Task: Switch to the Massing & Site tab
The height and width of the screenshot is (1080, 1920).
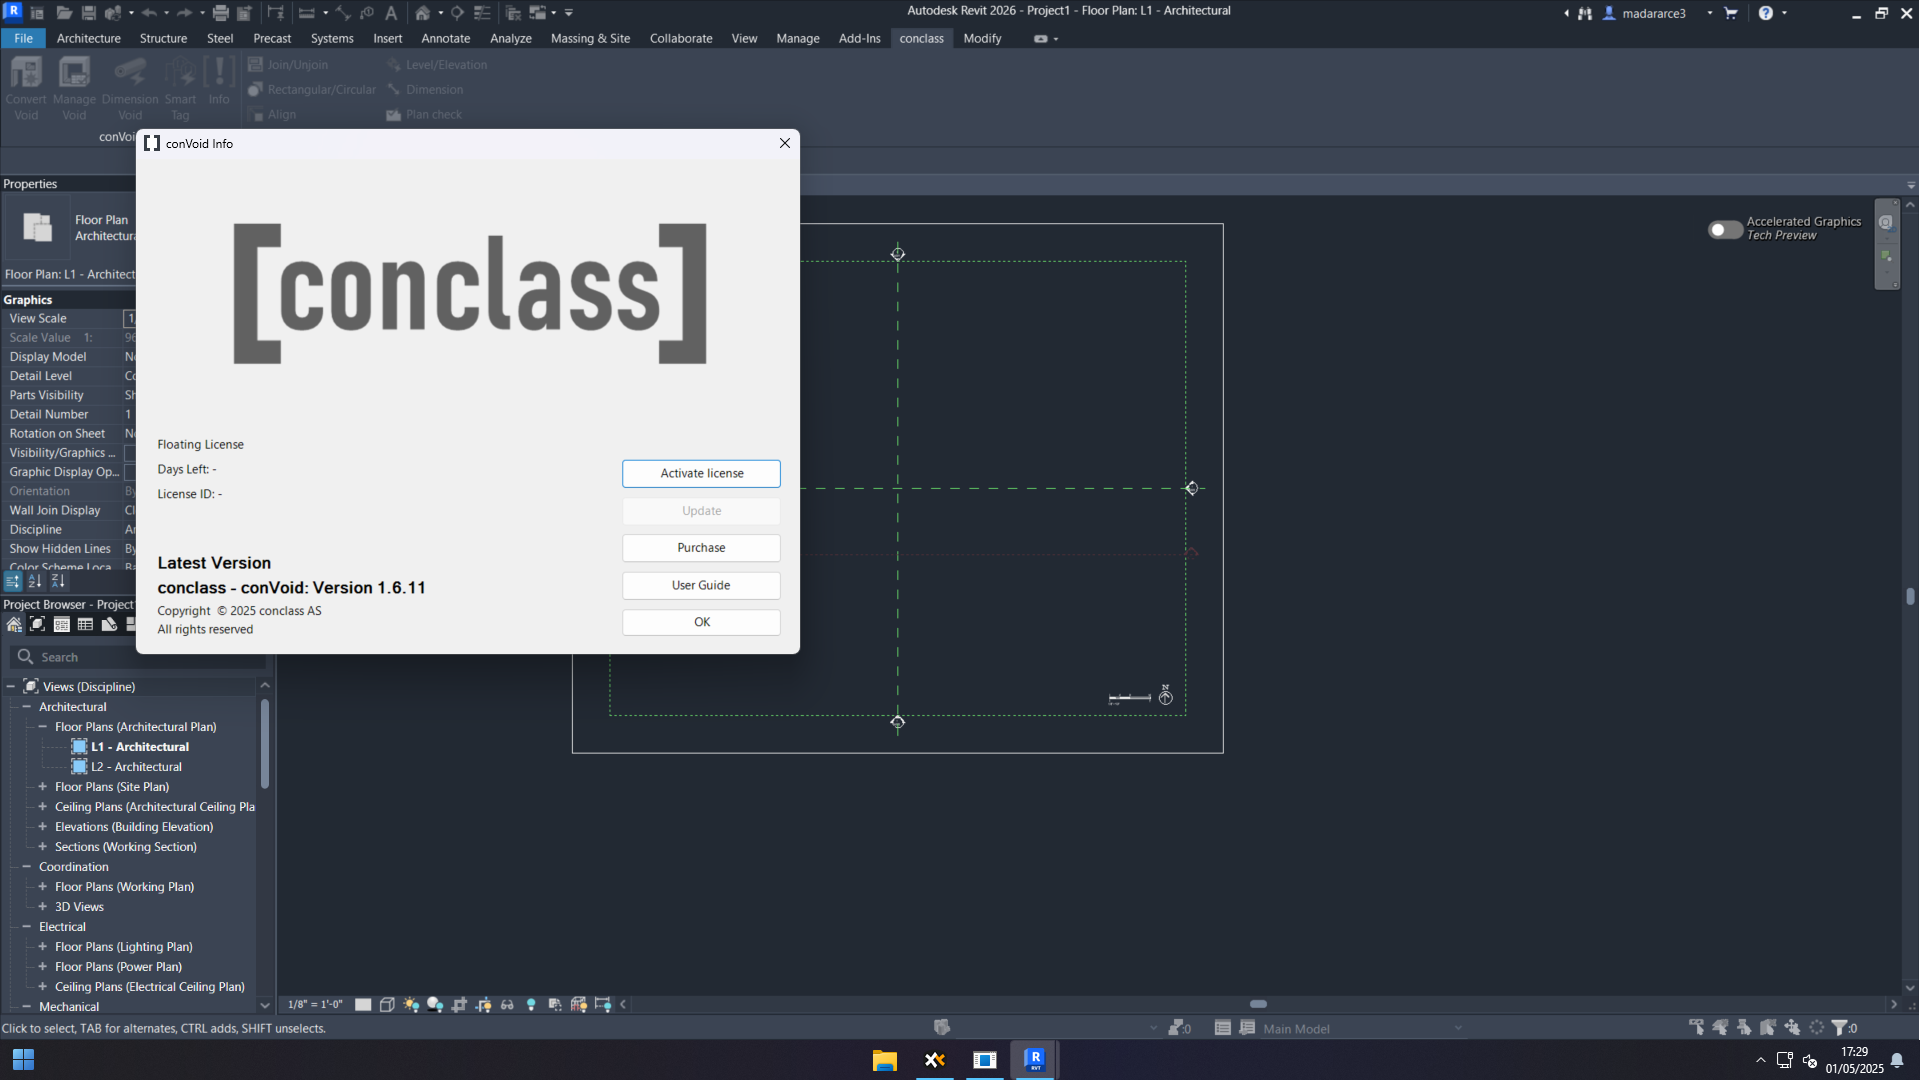Action: [x=590, y=38]
